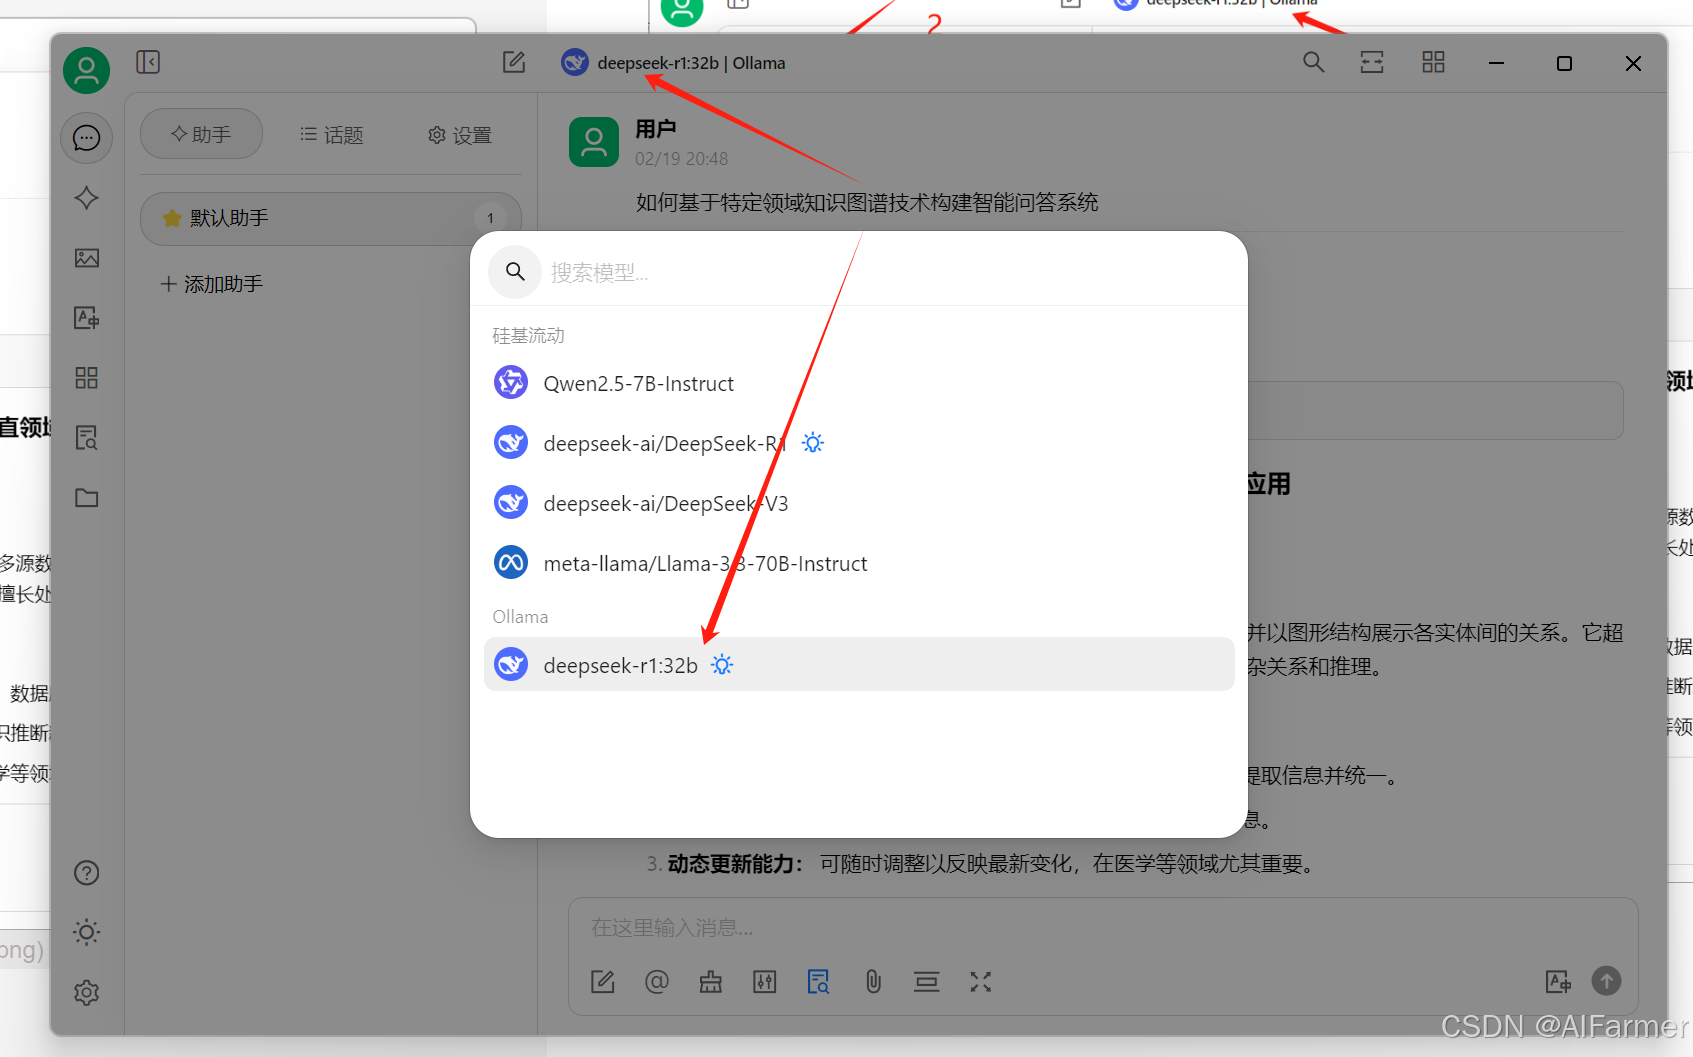Attach a file with paperclip icon

tap(873, 982)
